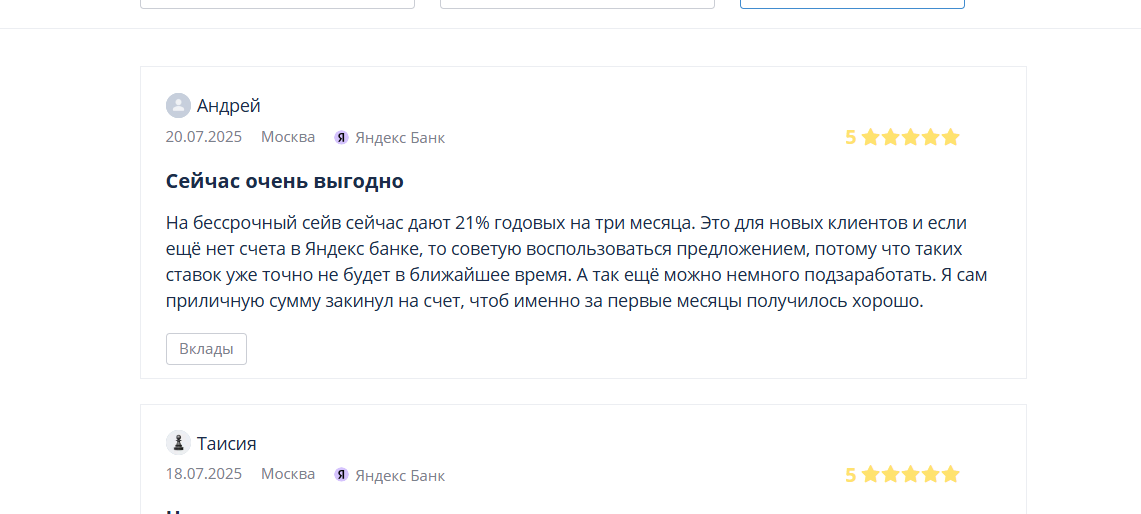Click Андрей's user avatar icon
The image size is (1141, 514).
[178, 106]
